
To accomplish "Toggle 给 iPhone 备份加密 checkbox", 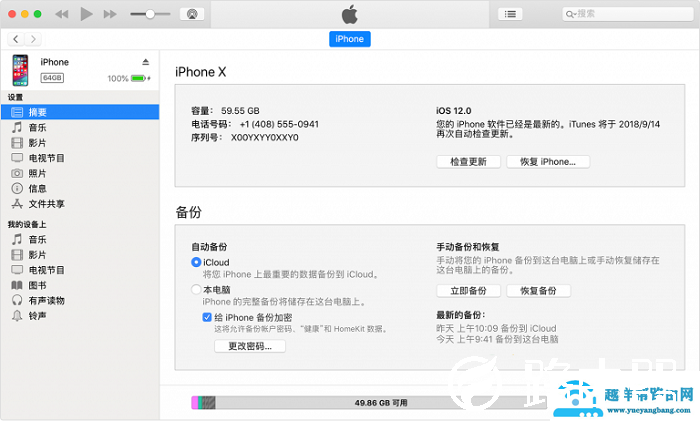I will pos(207,317).
